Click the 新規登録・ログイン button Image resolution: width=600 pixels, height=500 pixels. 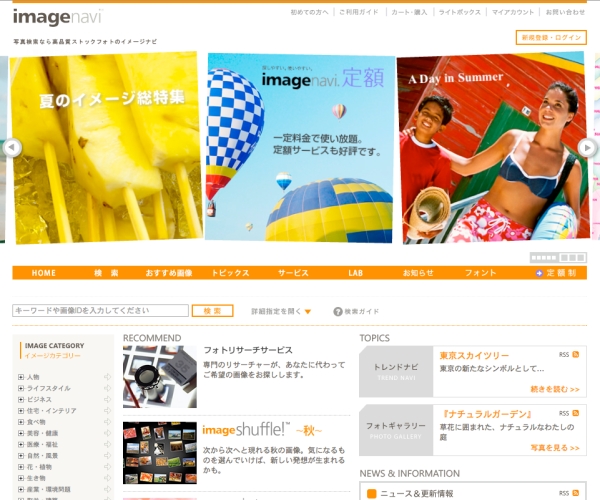point(552,37)
